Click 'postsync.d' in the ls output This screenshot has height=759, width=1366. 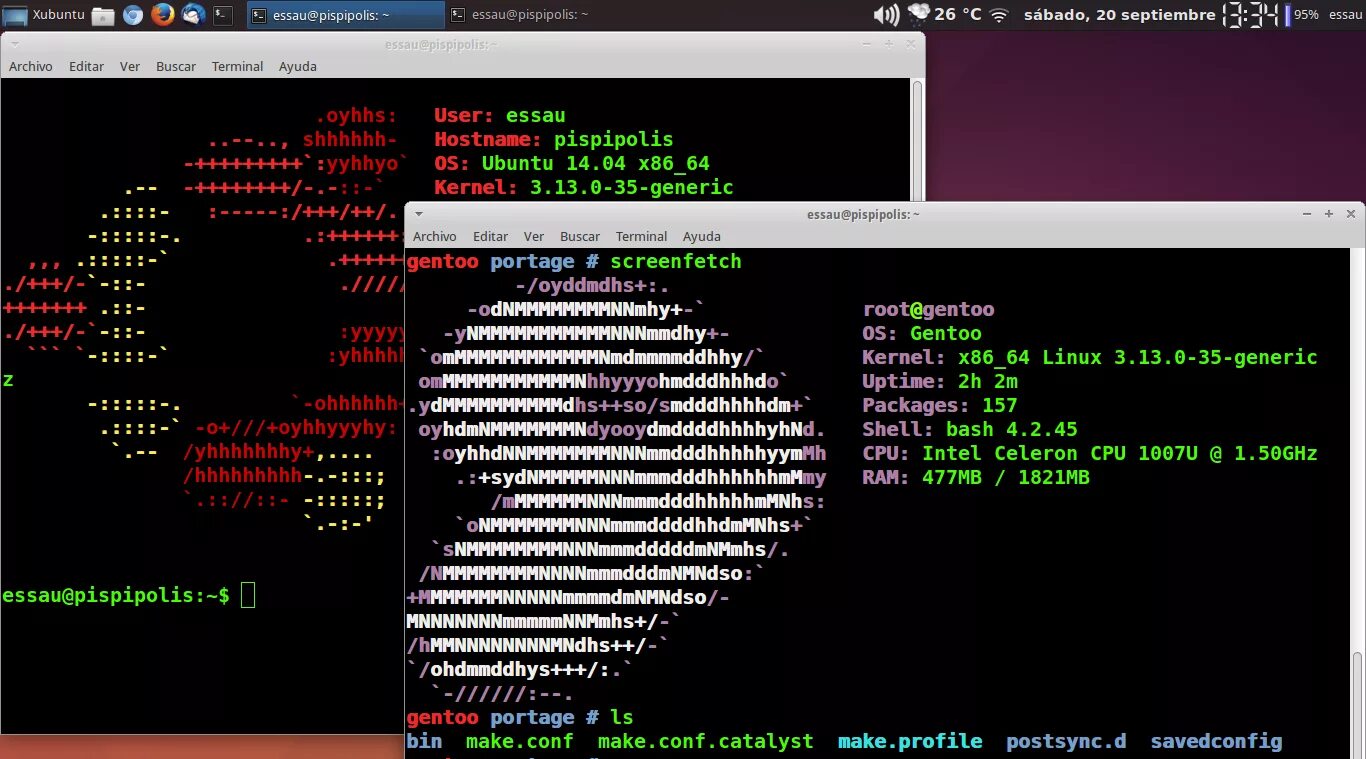(x=1066, y=742)
